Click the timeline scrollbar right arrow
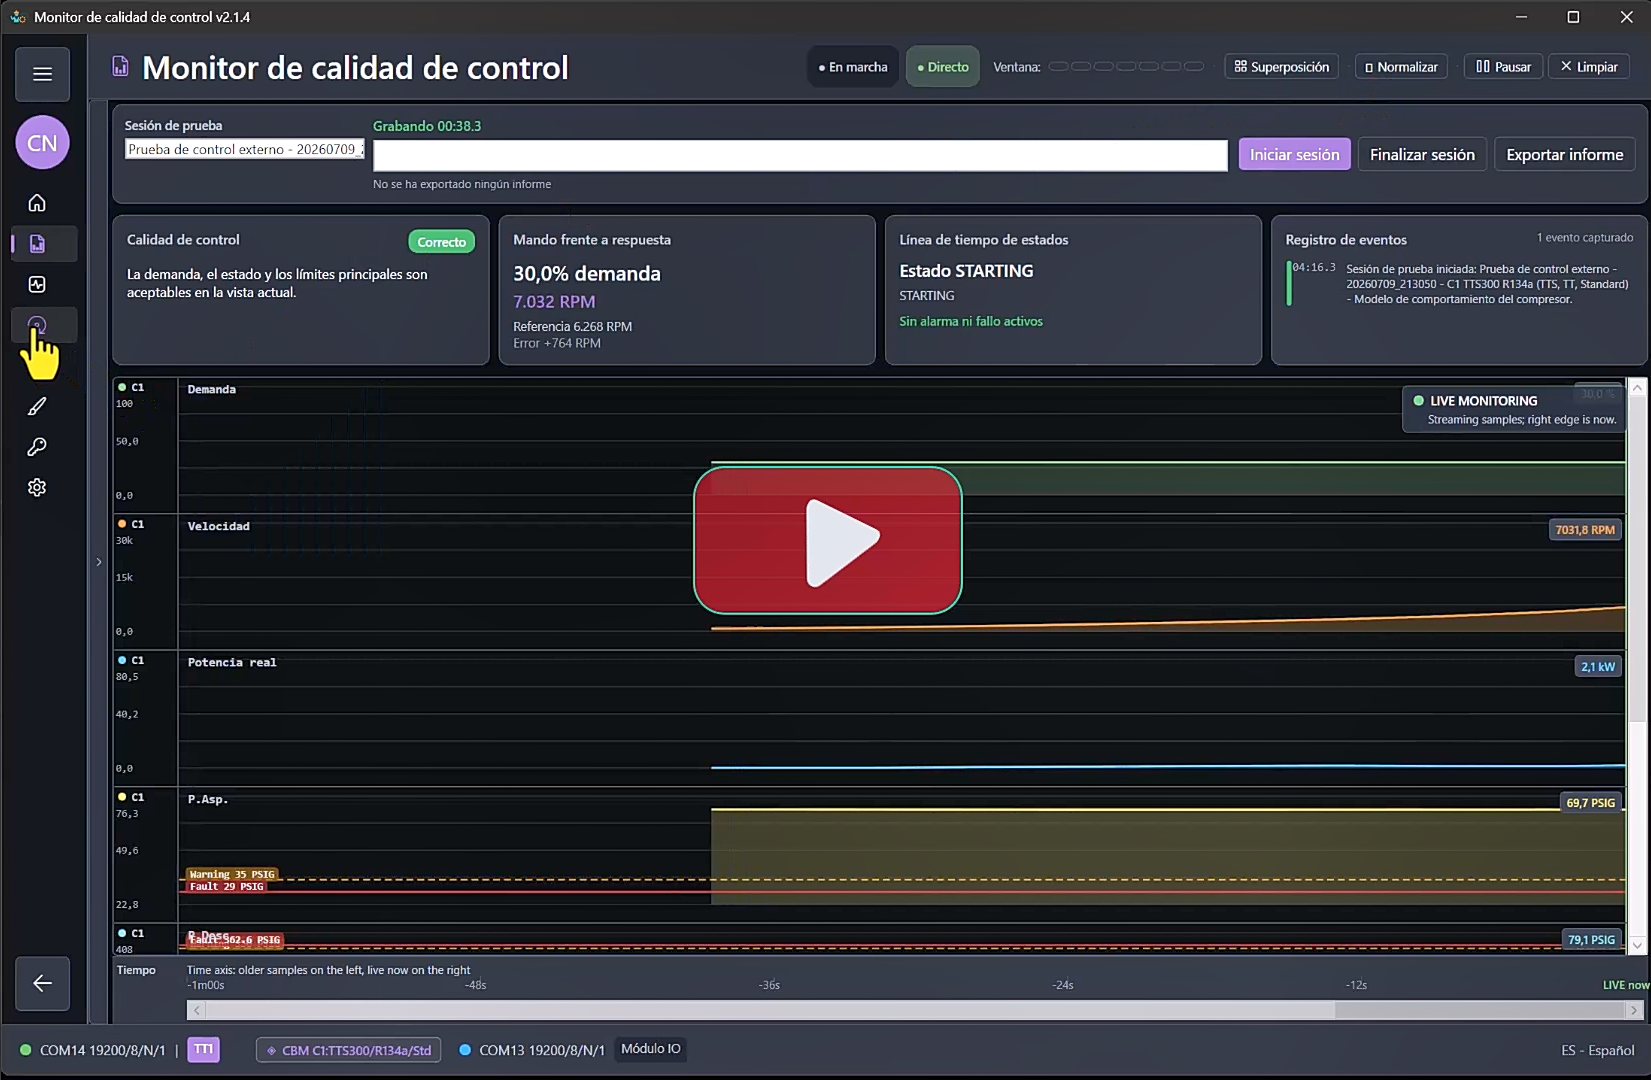 tap(1634, 1010)
